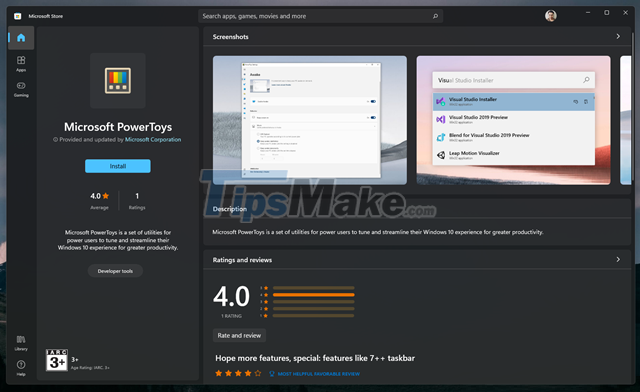Click the fifth empty star of the review

point(258,373)
